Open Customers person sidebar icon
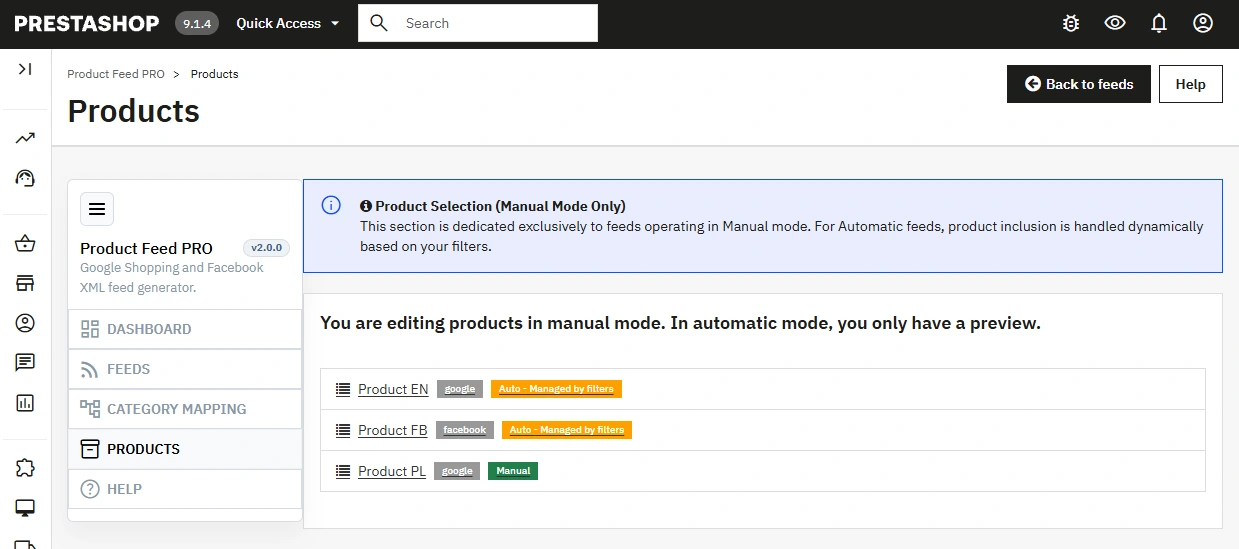The image size is (1239, 549). point(25,323)
